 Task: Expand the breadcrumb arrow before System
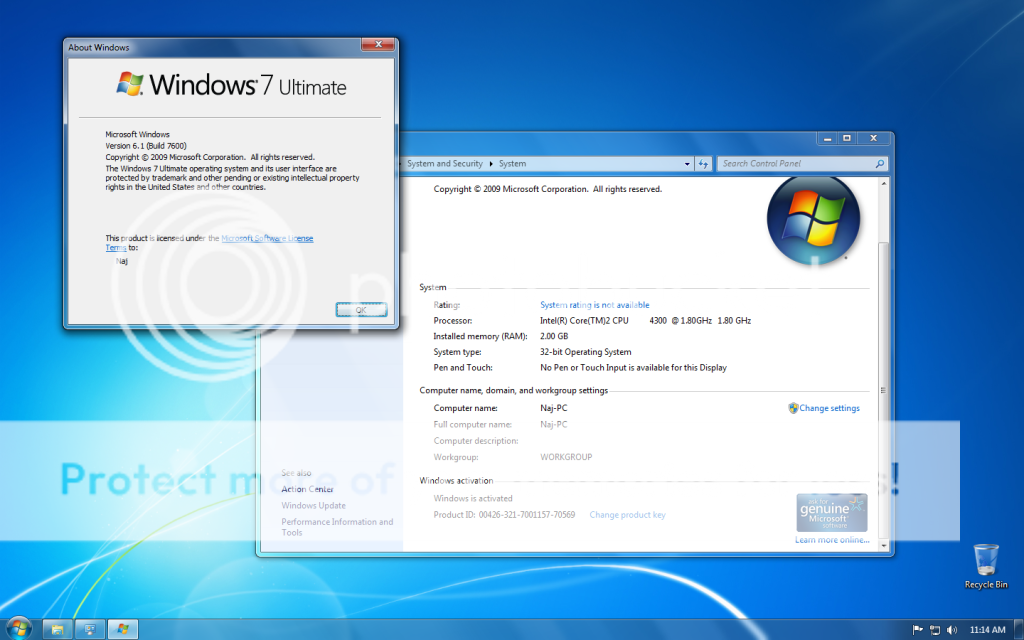coord(491,164)
